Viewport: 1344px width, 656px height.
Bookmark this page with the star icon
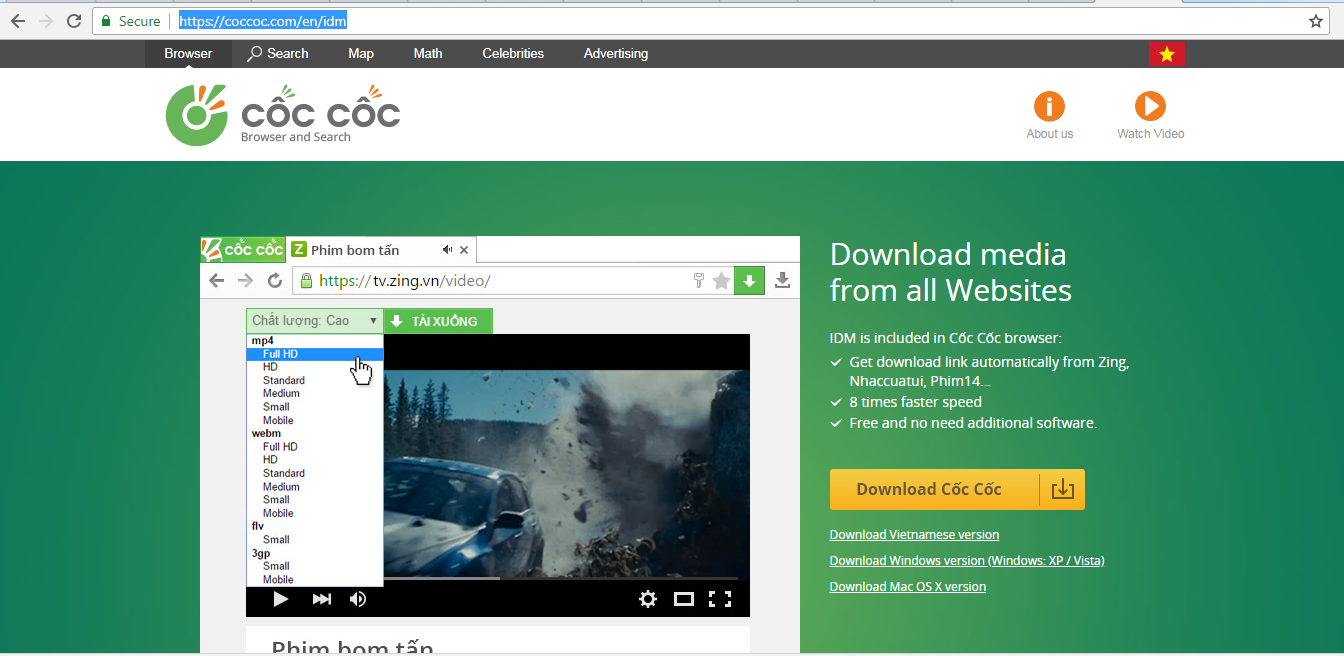point(1316,21)
